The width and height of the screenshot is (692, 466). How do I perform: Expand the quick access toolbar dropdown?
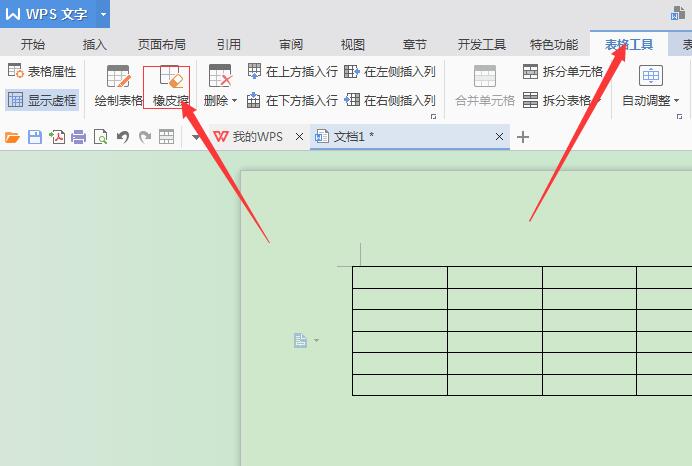196,137
